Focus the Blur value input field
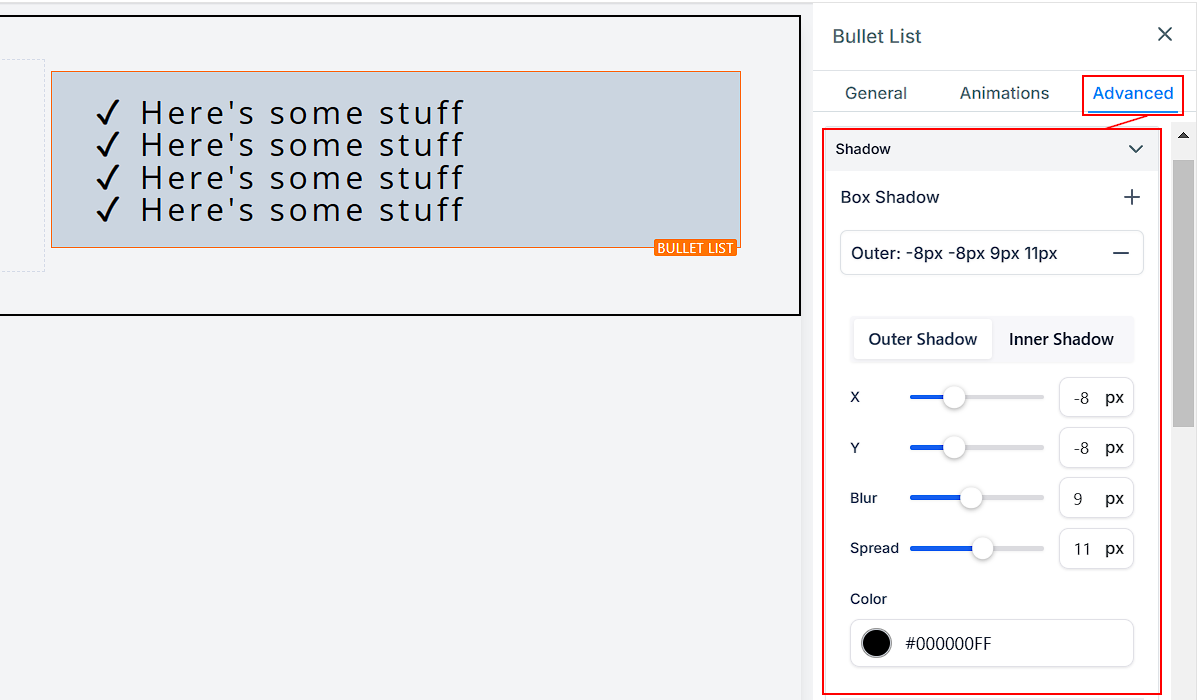Screen dimensions: 1197x700 (x=1078, y=498)
